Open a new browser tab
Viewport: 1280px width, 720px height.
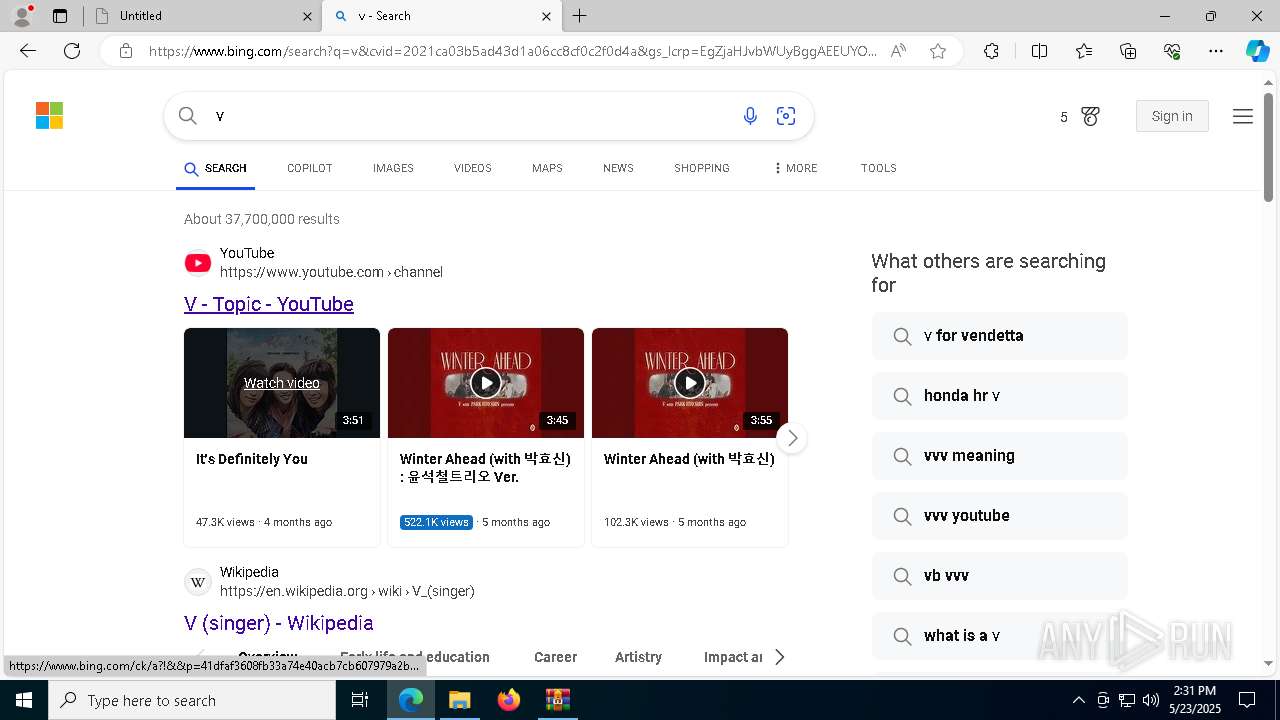(x=580, y=16)
